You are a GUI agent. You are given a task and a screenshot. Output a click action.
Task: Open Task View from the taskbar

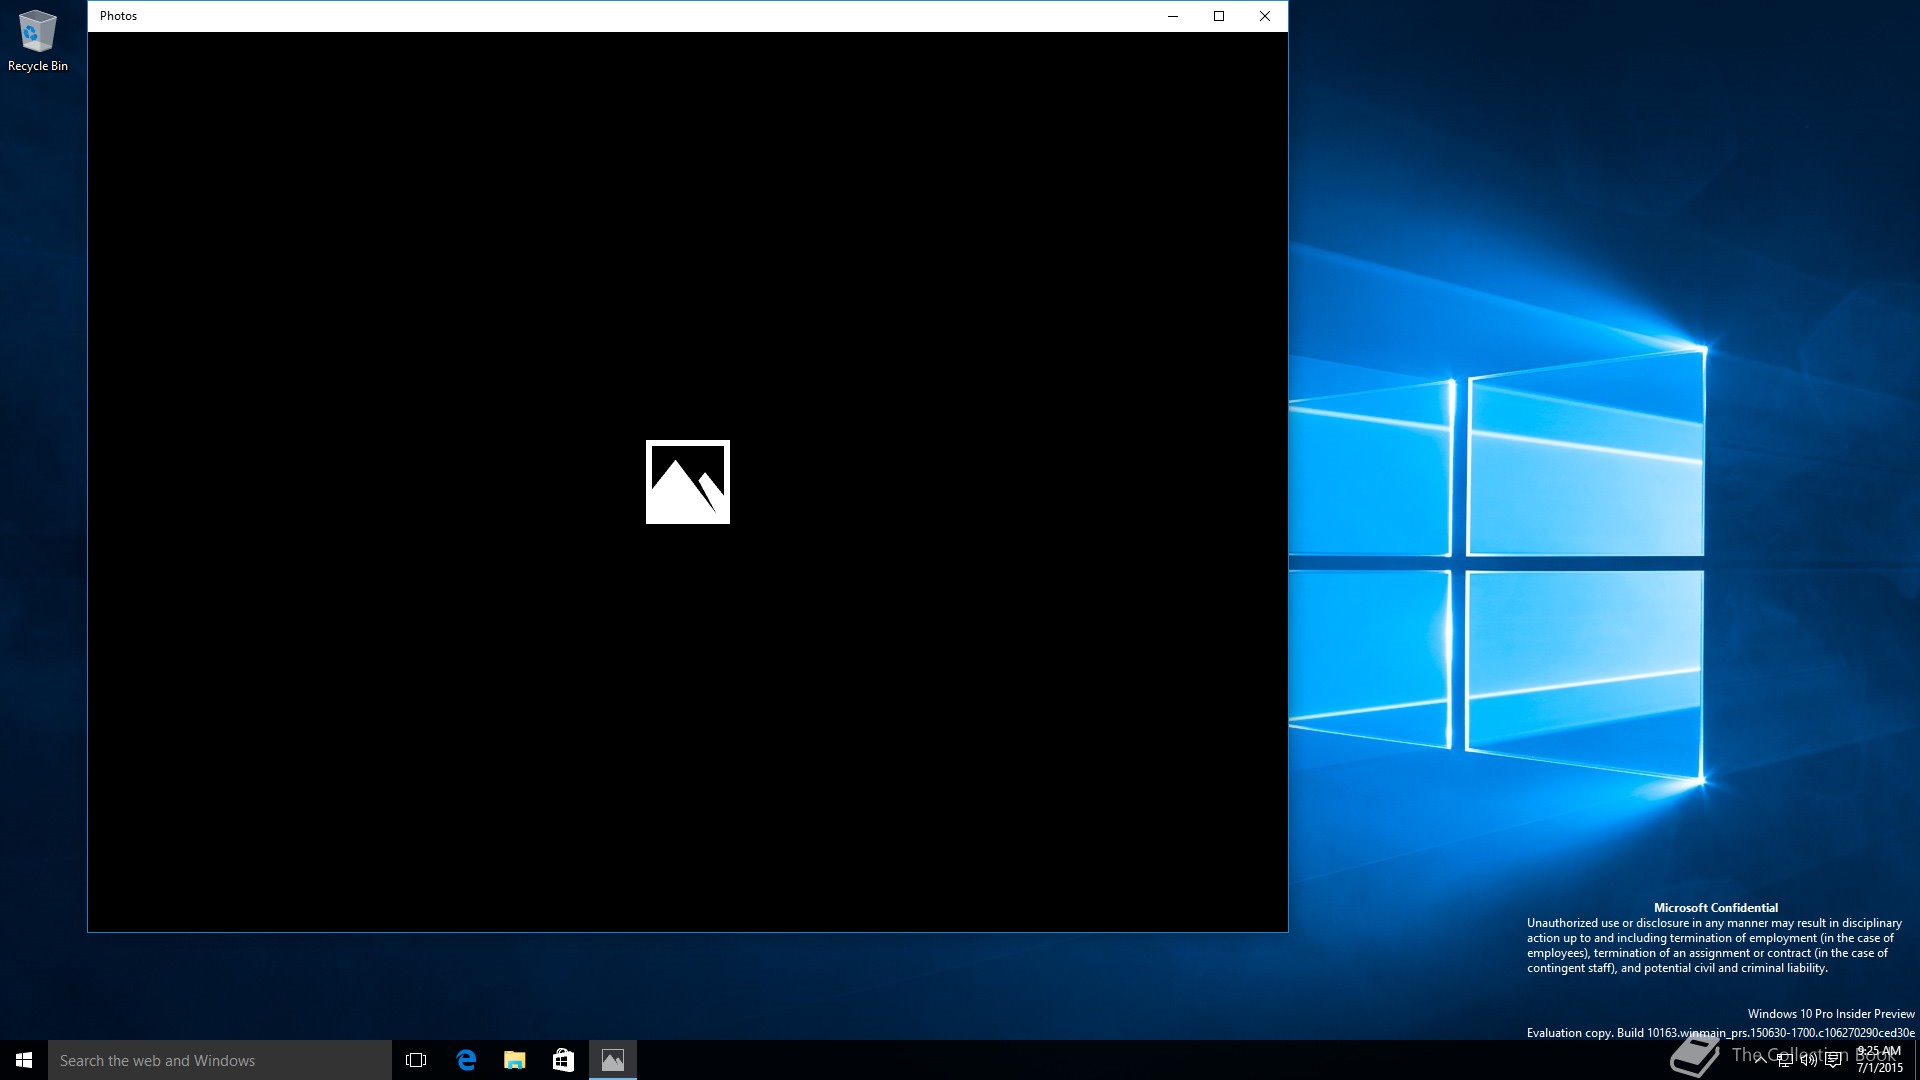[416, 1060]
